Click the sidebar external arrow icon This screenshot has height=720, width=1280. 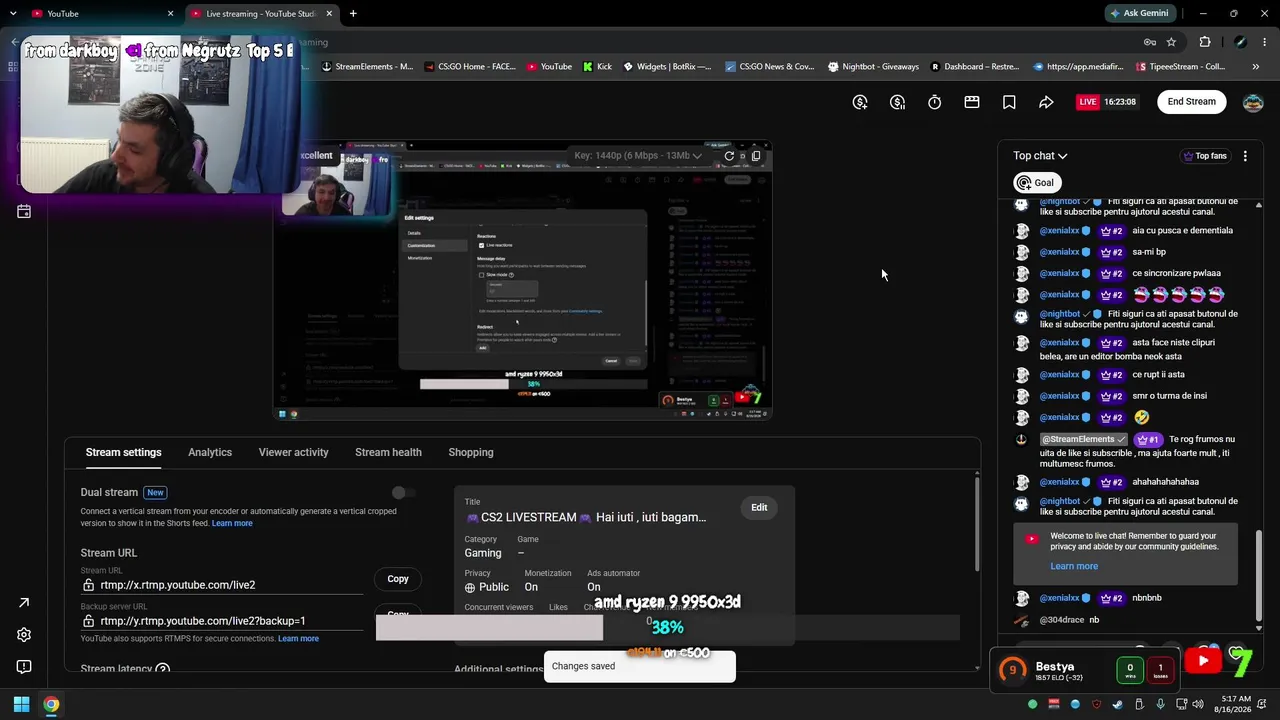click(24, 602)
